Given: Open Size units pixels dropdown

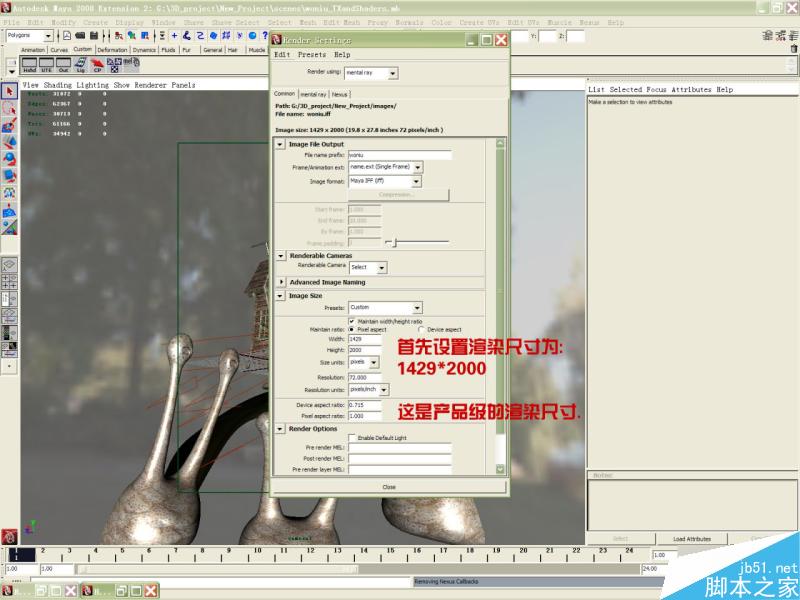Looking at the screenshot, I should [364, 362].
